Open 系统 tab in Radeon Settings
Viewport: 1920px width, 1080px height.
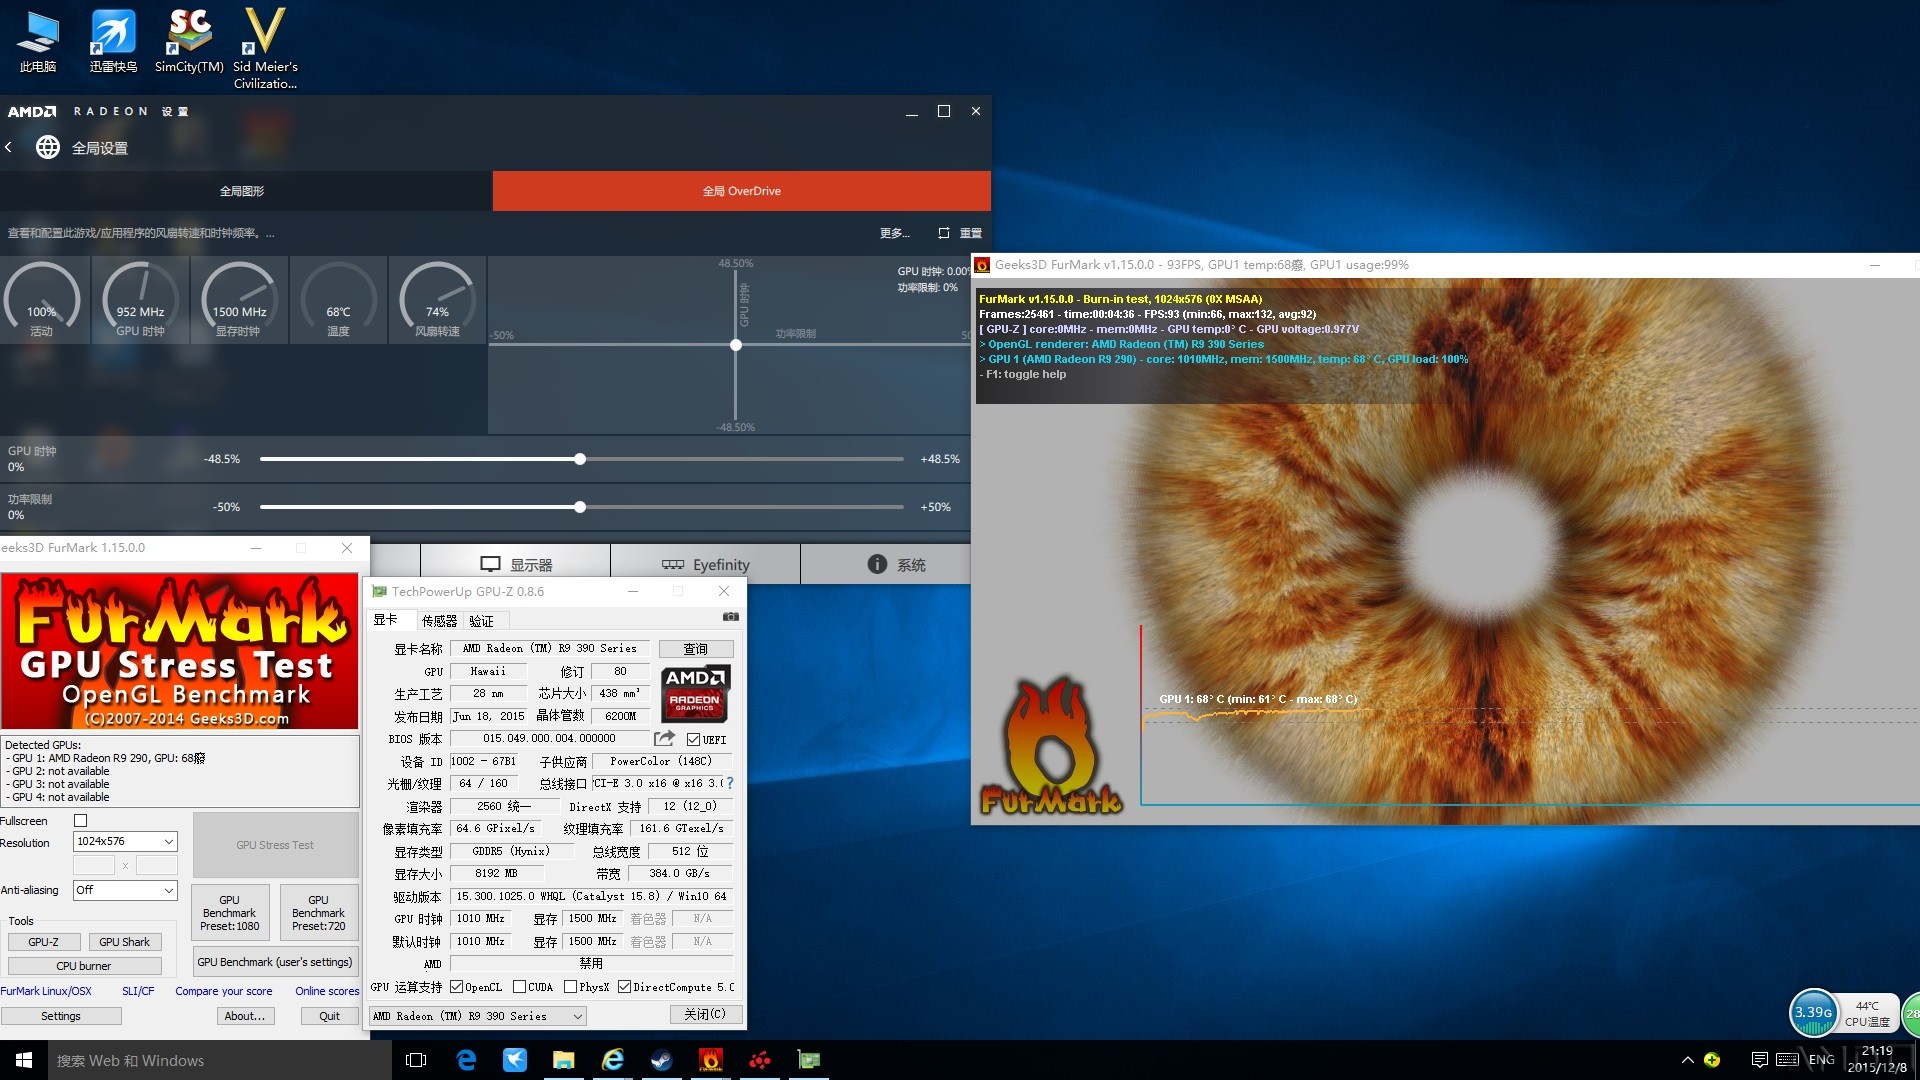[895, 565]
